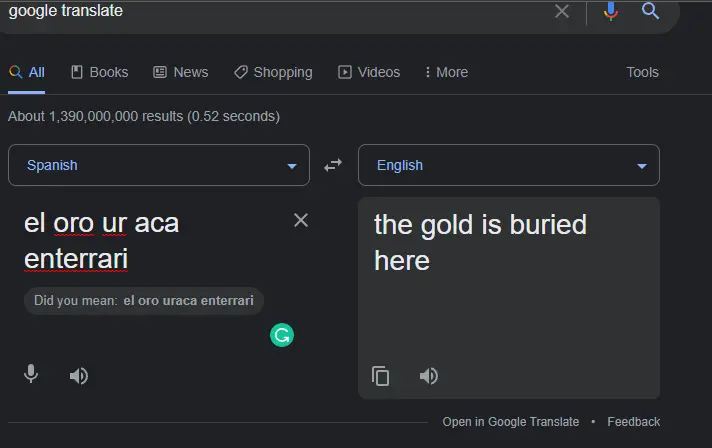
Task: Accept suggestion 'el oro uraca enterrari'
Action: click(x=188, y=300)
